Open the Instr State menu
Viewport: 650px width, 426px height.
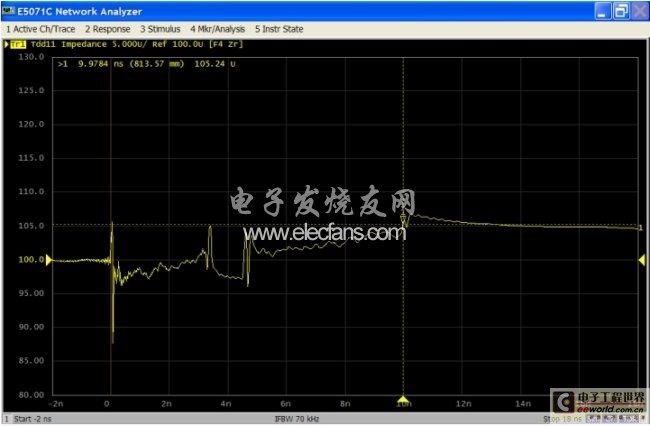coord(282,30)
